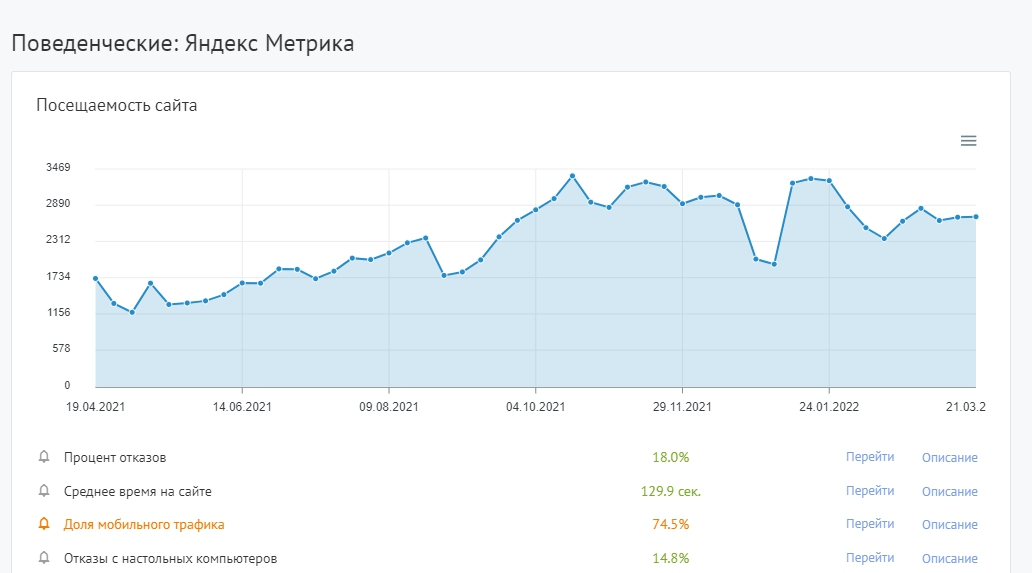
Task: Click orange bell beside Доля мобильного трафика
Action: click(43, 524)
